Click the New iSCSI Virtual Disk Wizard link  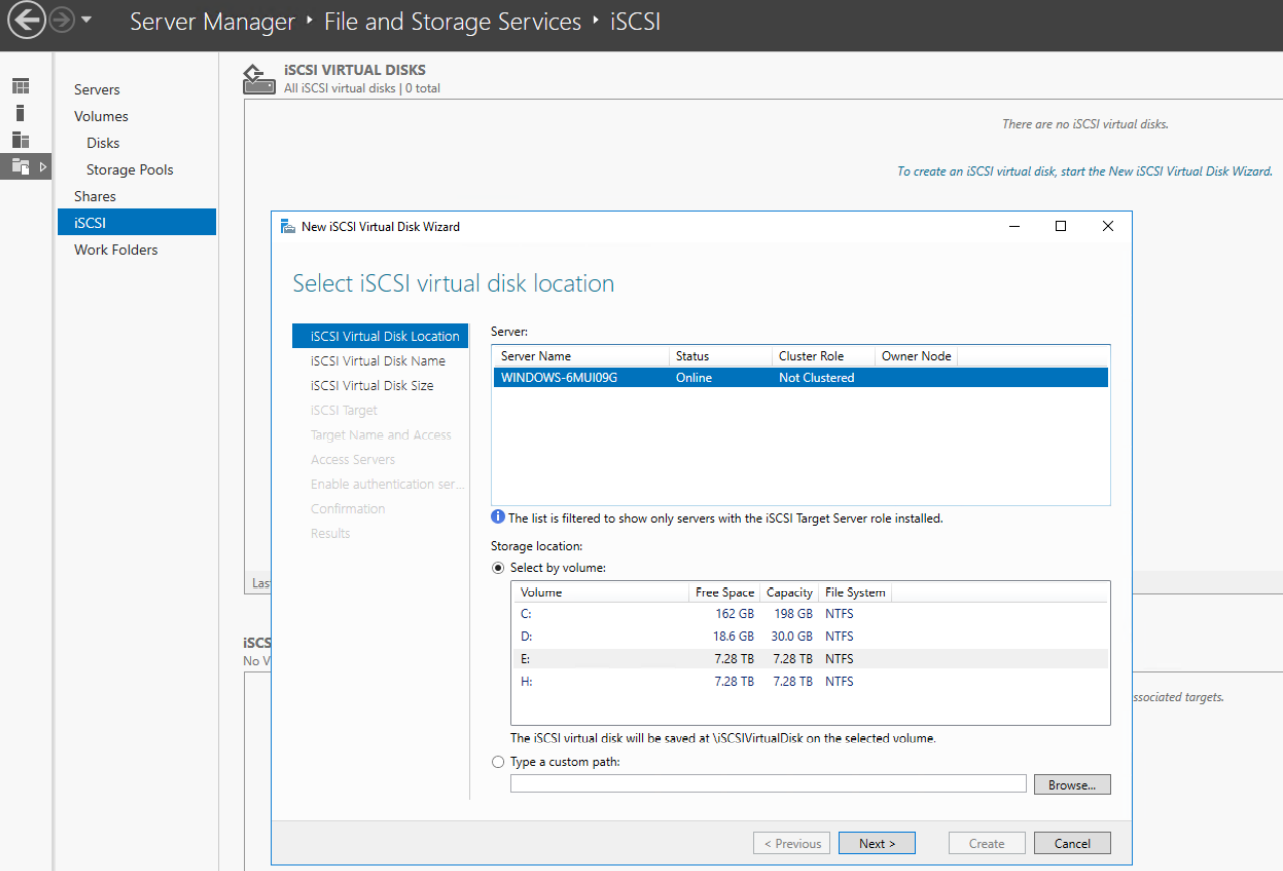tap(1084, 171)
